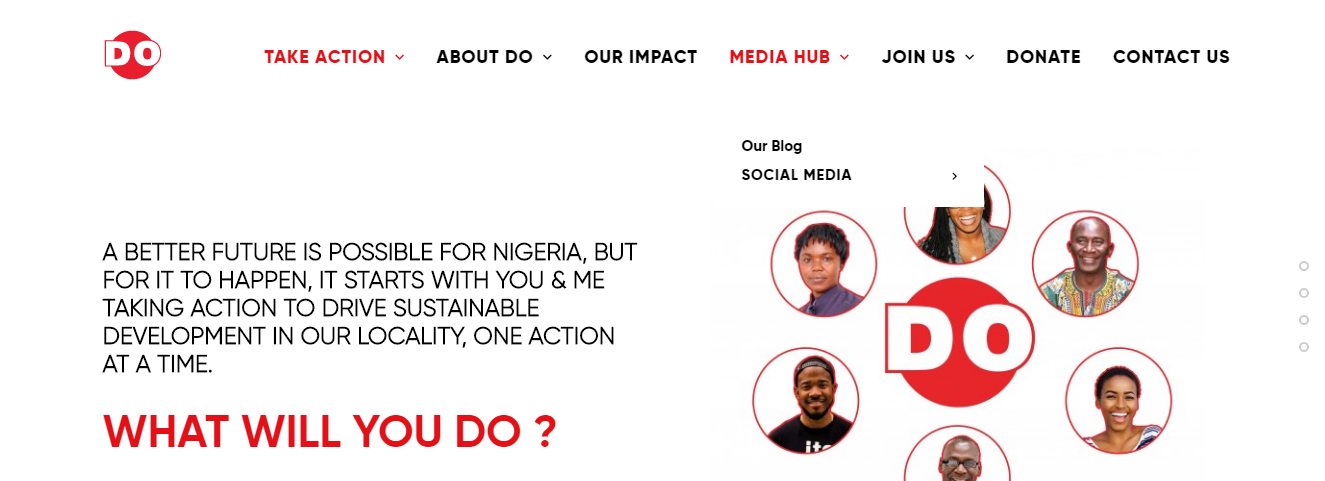Click the Social Media submenu arrow
Image resolution: width=1325 pixels, height=481 pixels.
(x=954, y=176)
